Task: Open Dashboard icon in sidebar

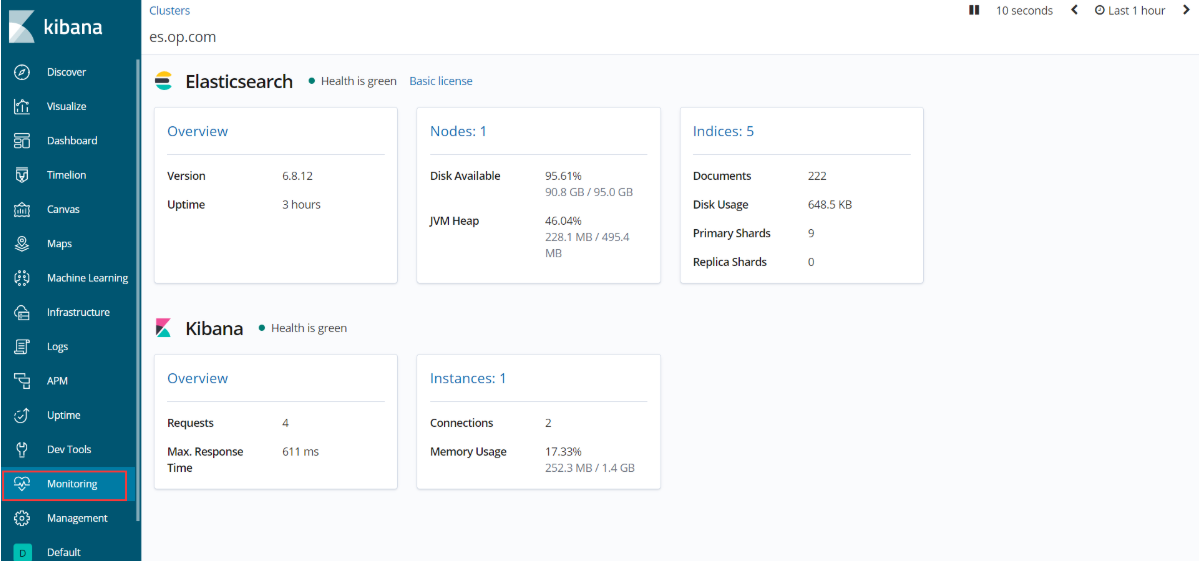Action: pos(22,141)
